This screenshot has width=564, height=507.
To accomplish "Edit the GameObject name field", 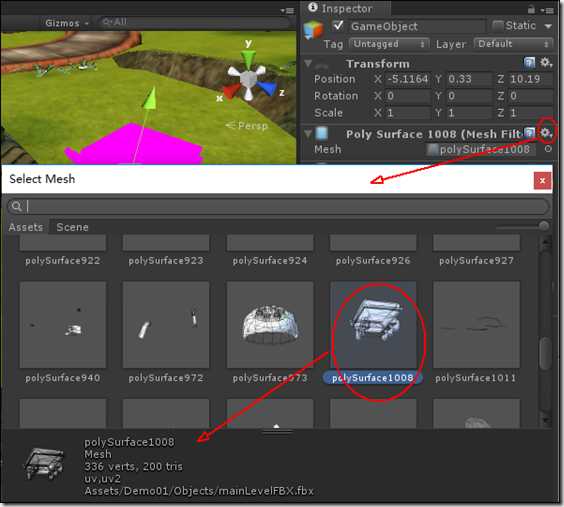I will tap(416, 26).
